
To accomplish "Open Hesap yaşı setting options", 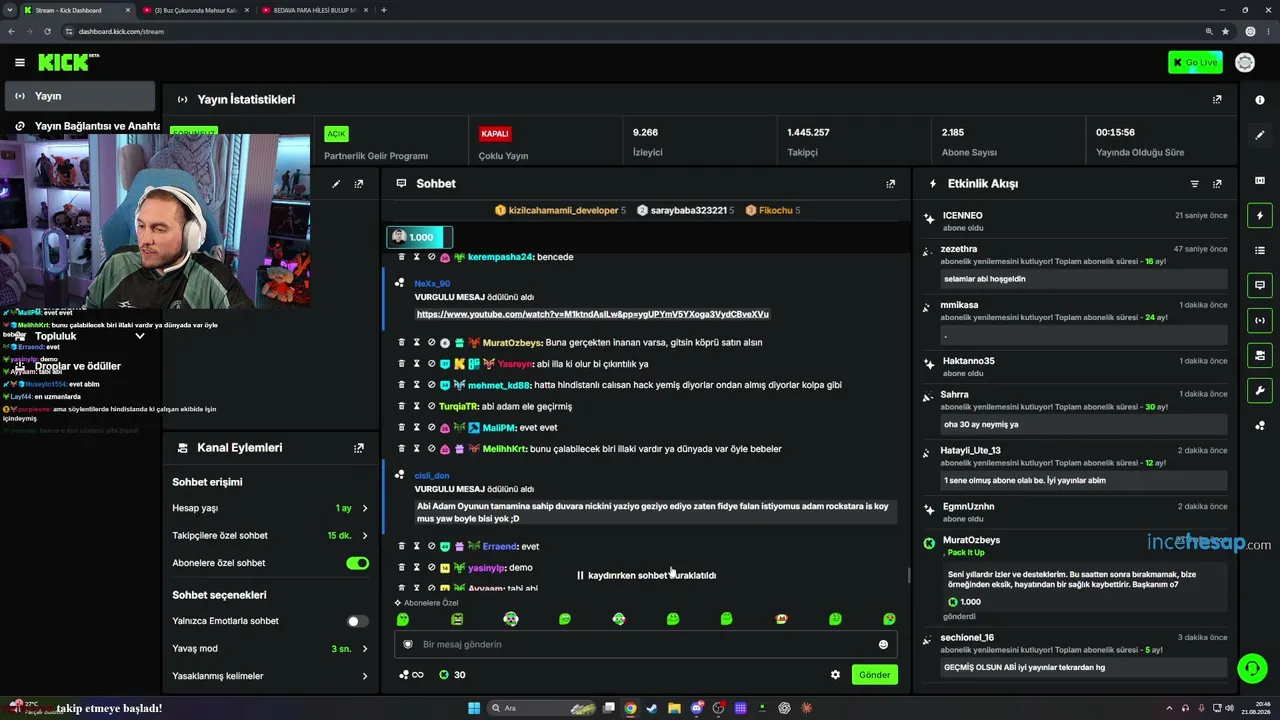I will coord(270,508).
